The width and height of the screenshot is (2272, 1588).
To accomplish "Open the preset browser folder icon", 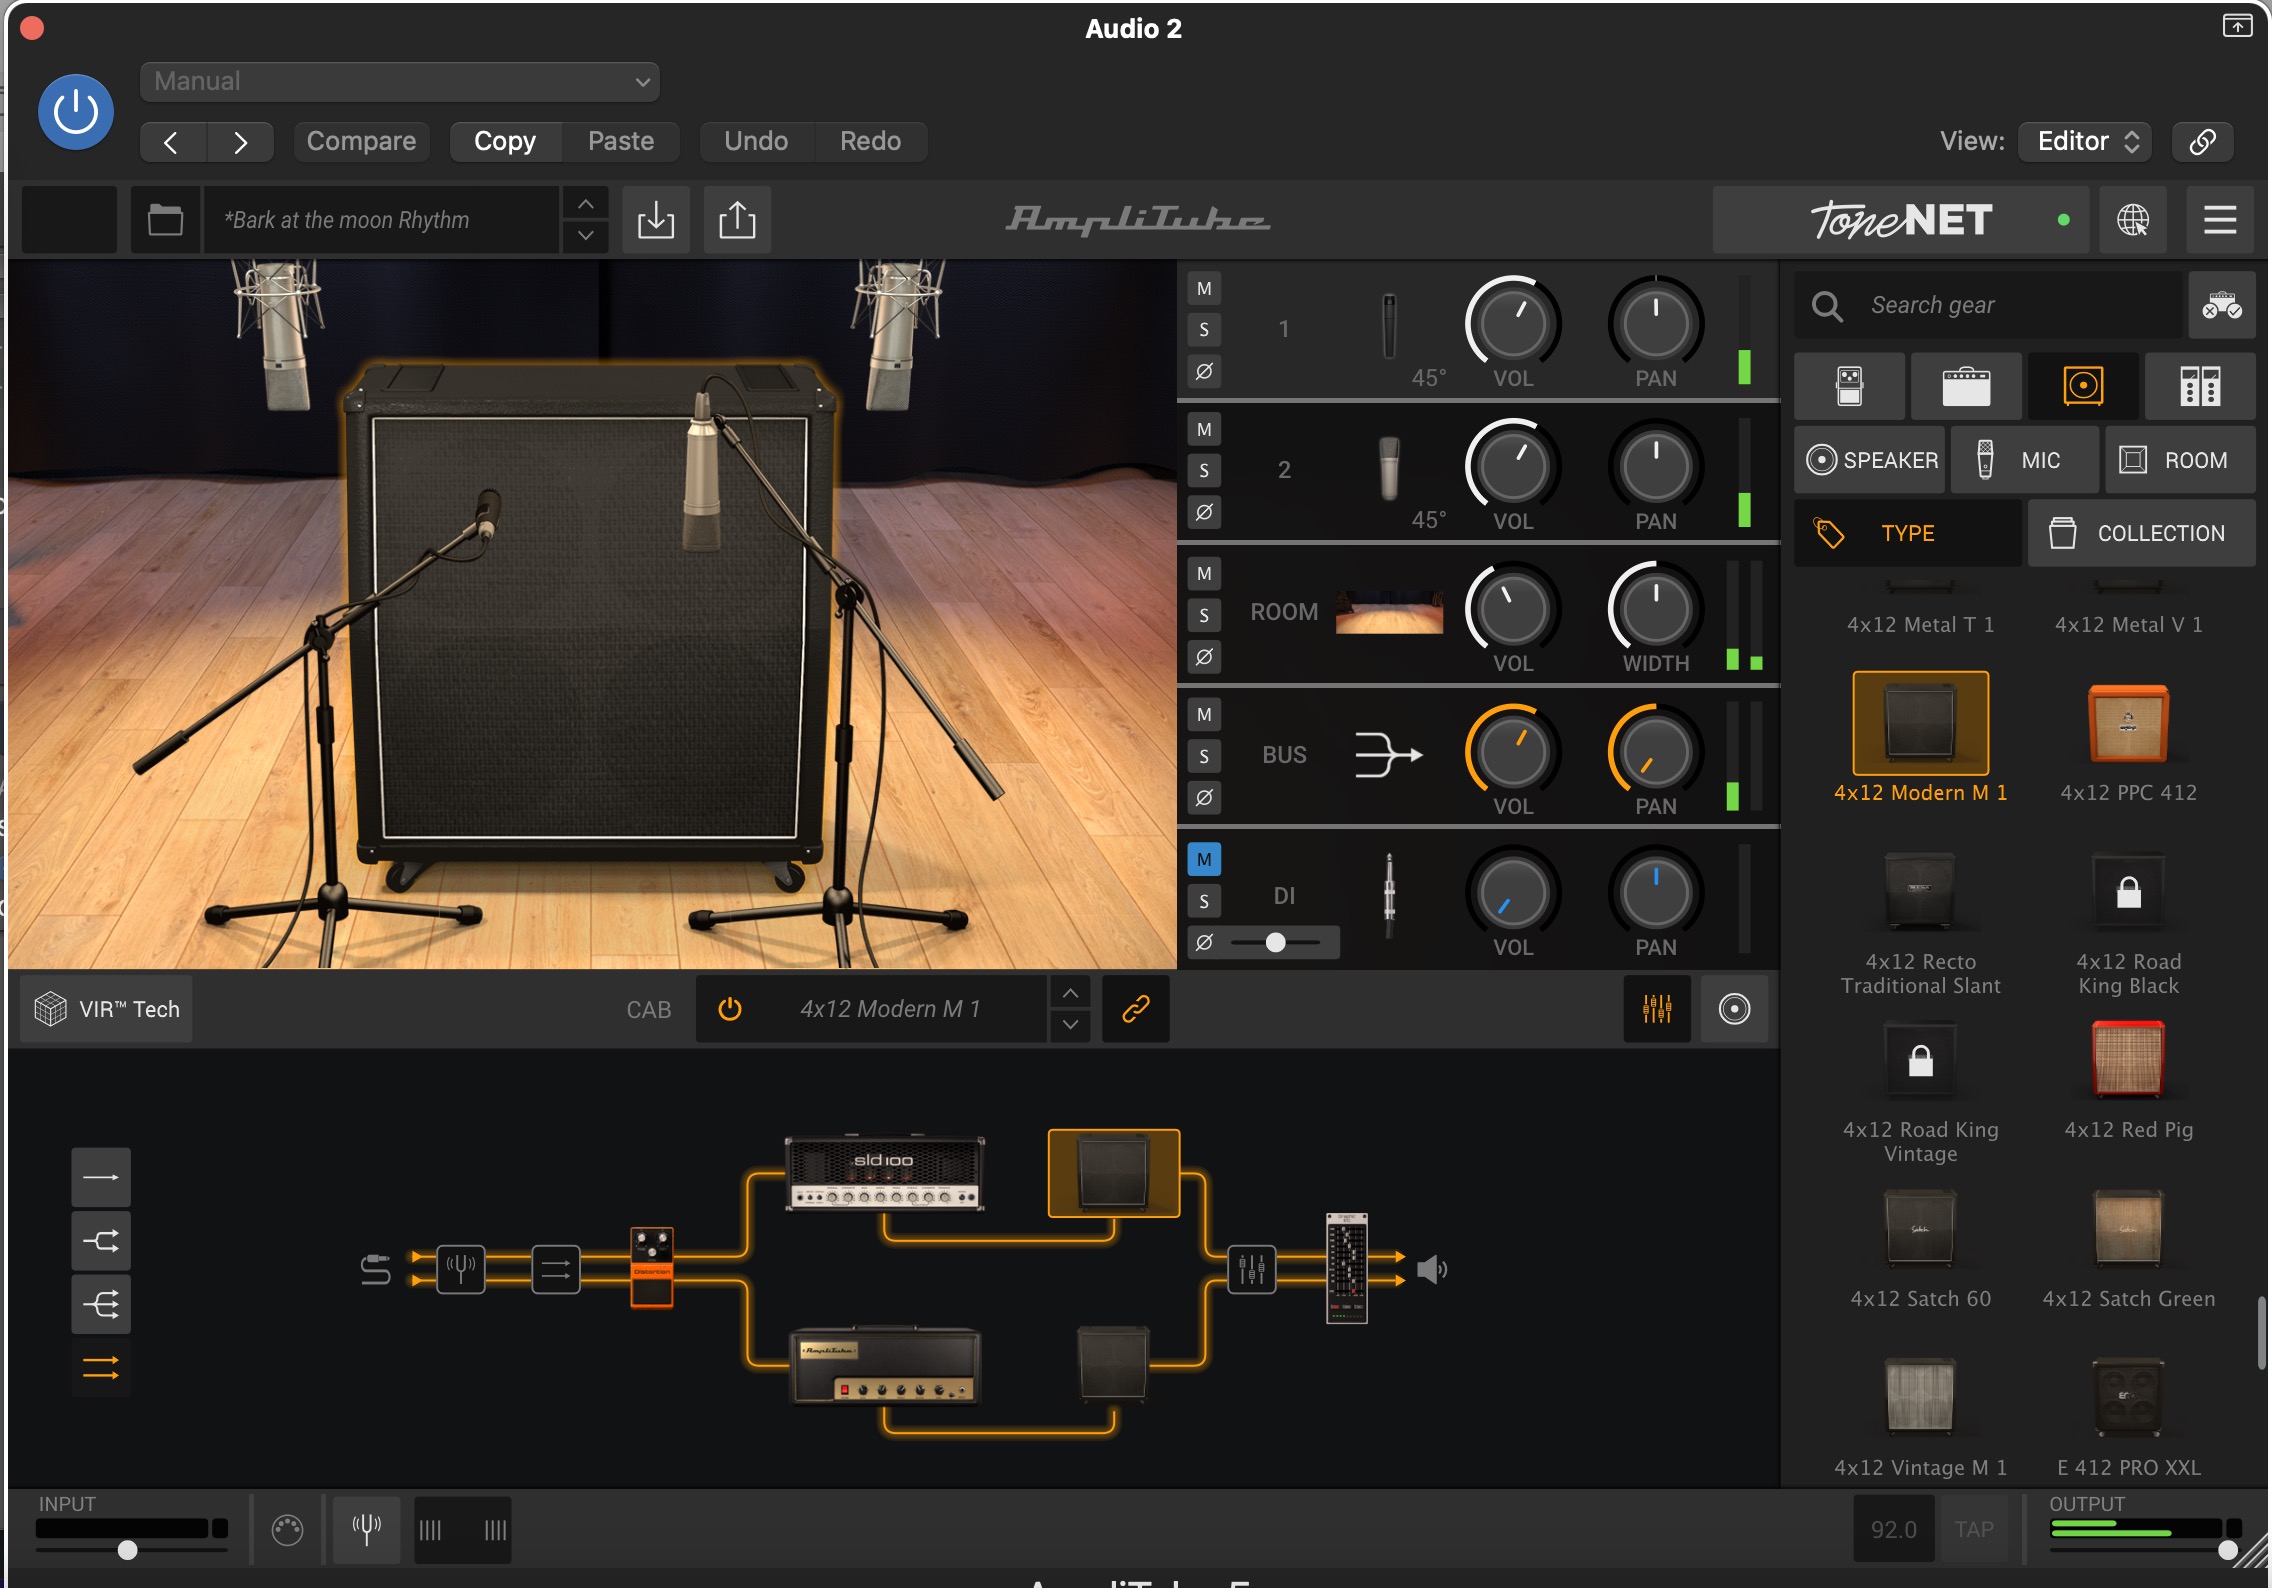I will click(x=166, y=219).
